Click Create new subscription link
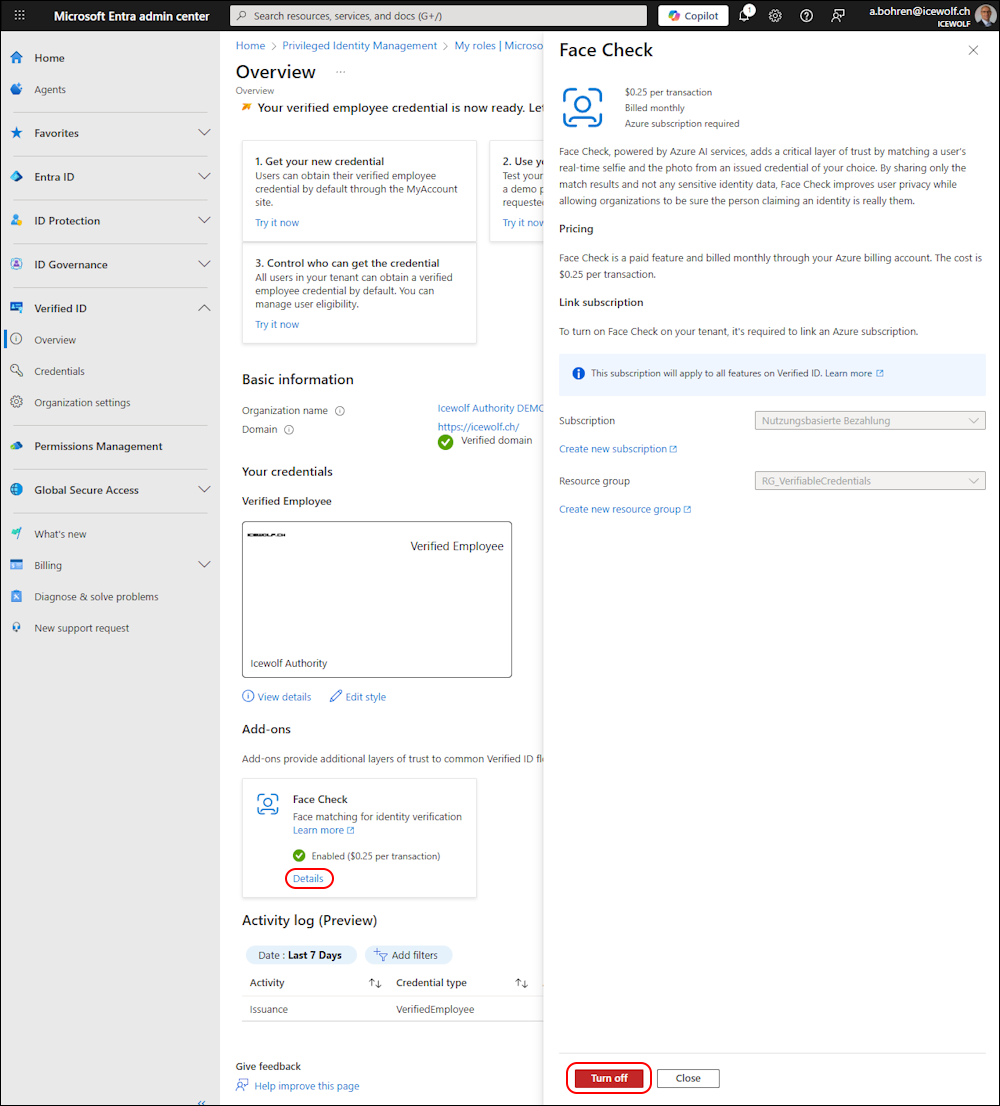The width and height of the screenshot is (1000, 1106). pyautogui.click(x=618, y=449)
